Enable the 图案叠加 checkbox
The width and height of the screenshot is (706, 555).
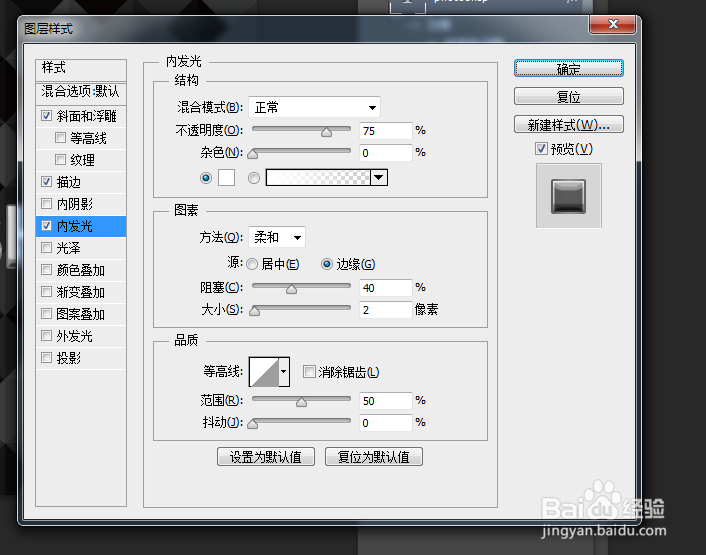coord(46,314)
